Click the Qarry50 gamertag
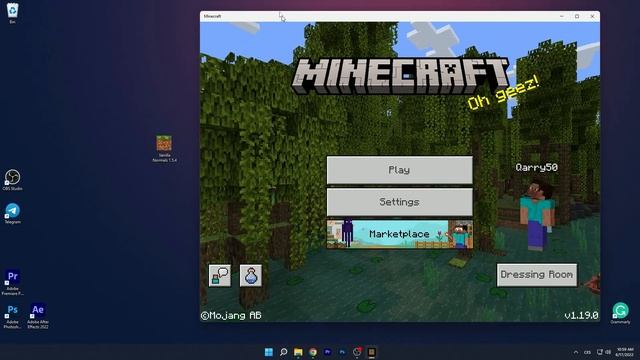The width and height of the screenshot is (640, 360). pyautogui.click(x=536, y=167)
